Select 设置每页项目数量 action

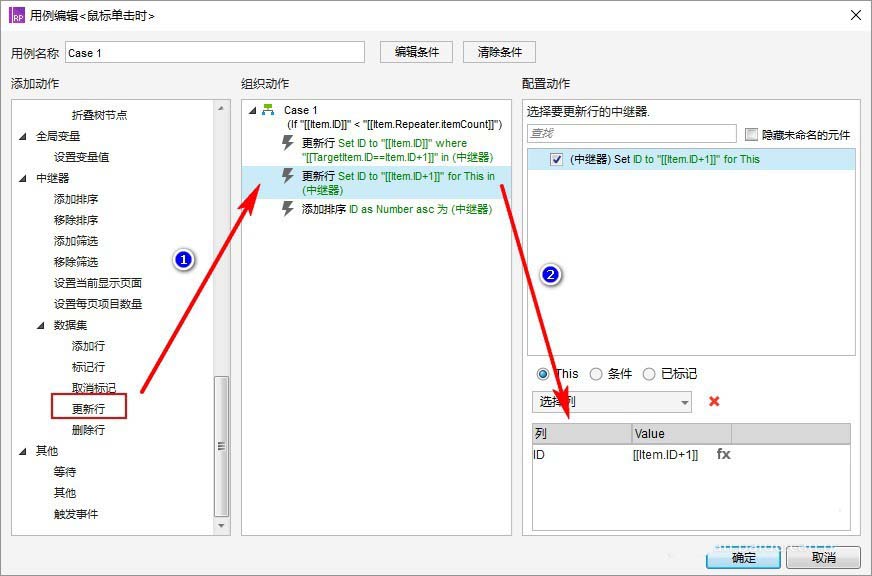tap(98, 304)
